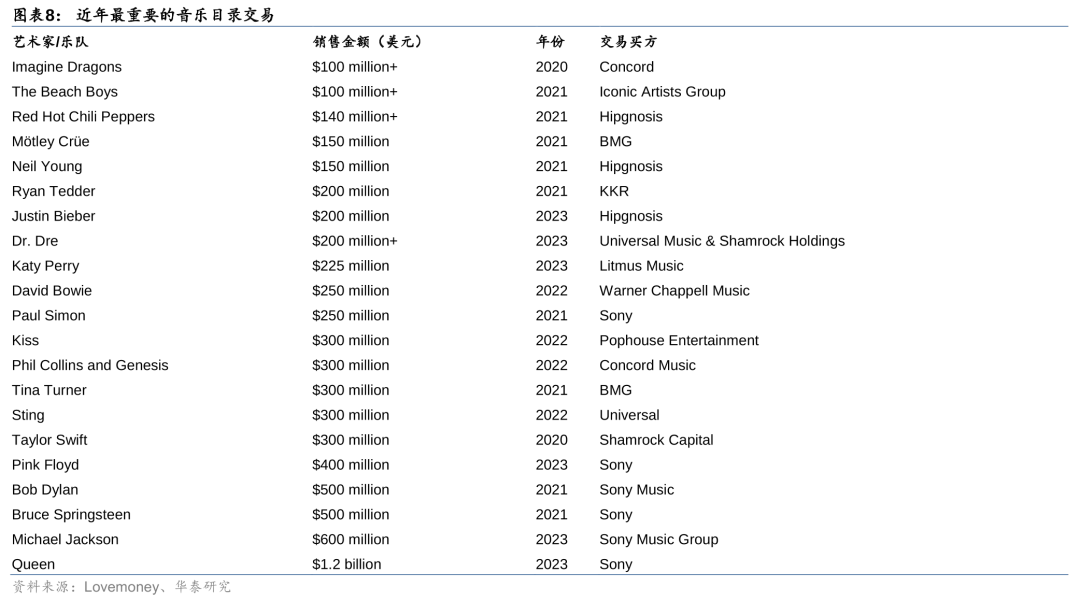Select the 'Pink Floyd' cell
This screenshot has height=601, width=1080.
45,465
